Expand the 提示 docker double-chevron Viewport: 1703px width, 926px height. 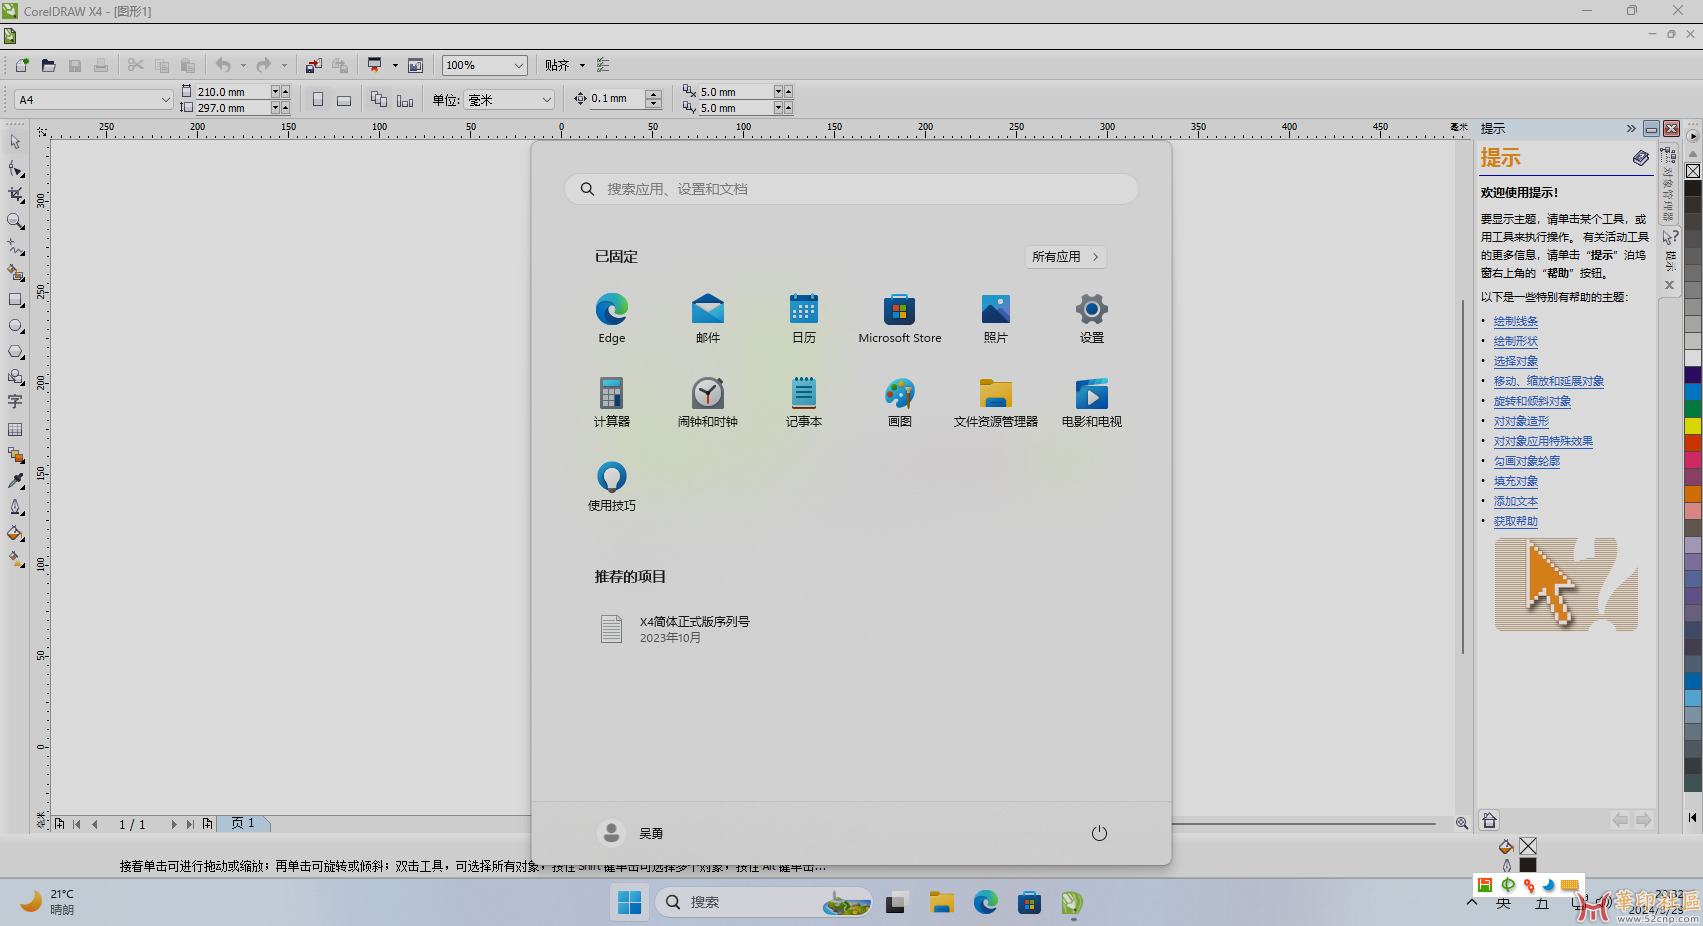click(x=1631, y=128)
